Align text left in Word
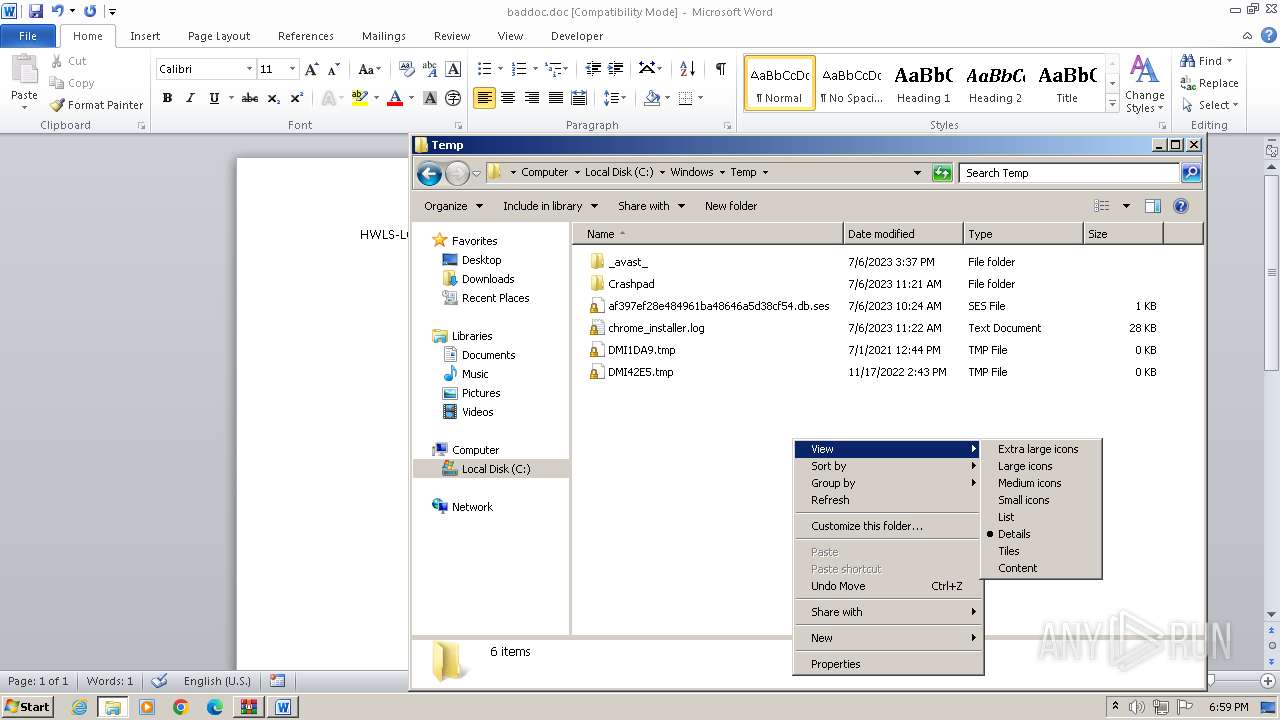This screenshot has height=720, width=1280. click(x=485, y=98)
